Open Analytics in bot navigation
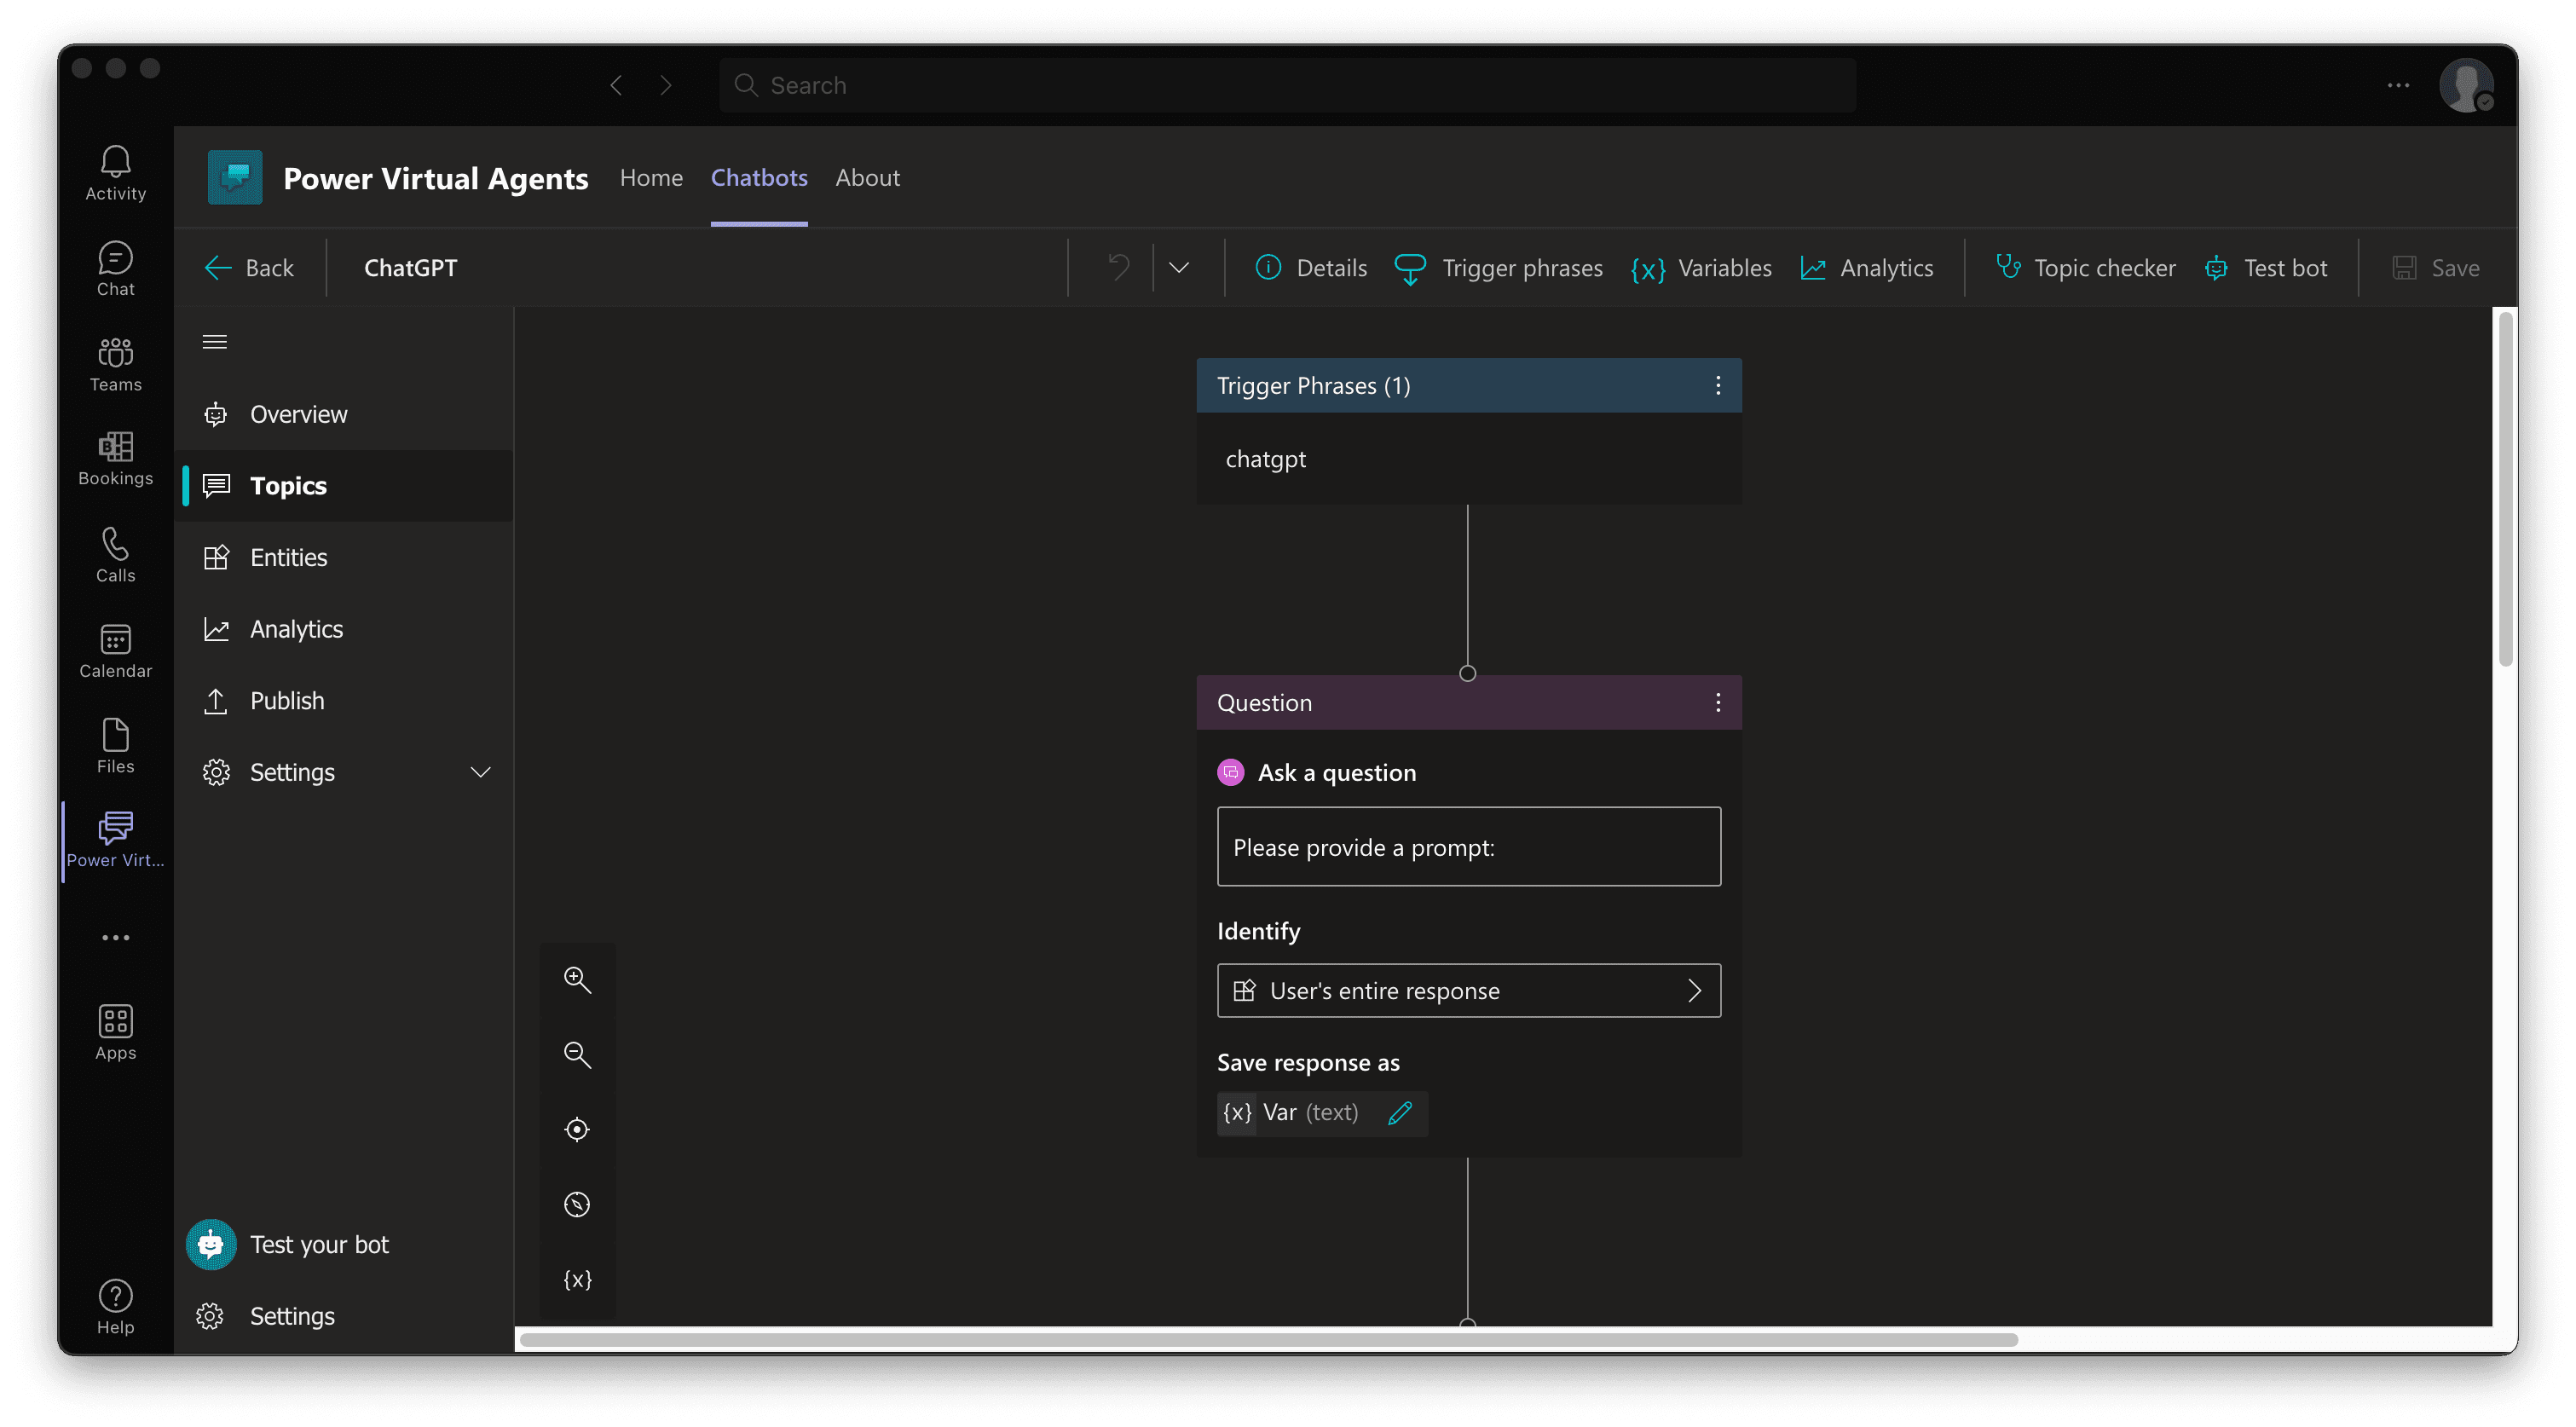This screenshot has height=1427, width=2576. tap(344, 629)
